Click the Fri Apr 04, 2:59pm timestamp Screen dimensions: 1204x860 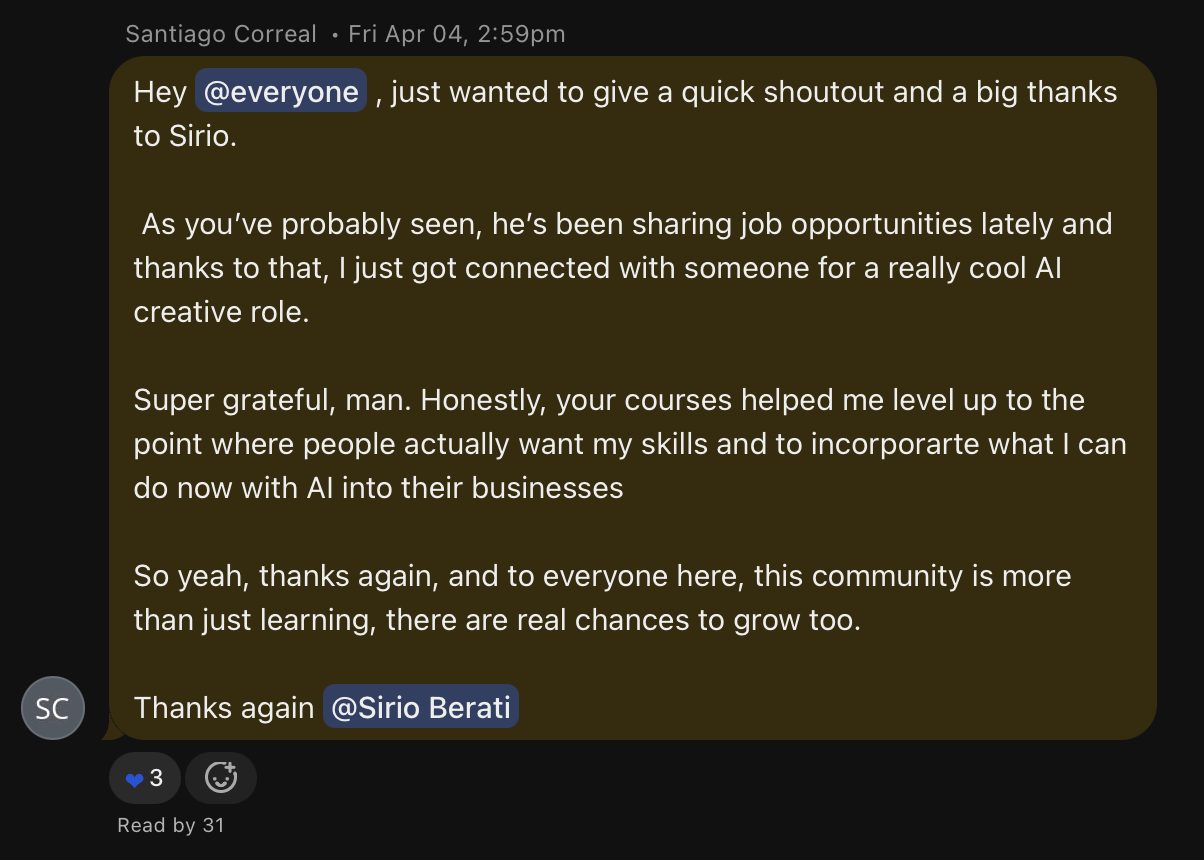tap(457, 34)
